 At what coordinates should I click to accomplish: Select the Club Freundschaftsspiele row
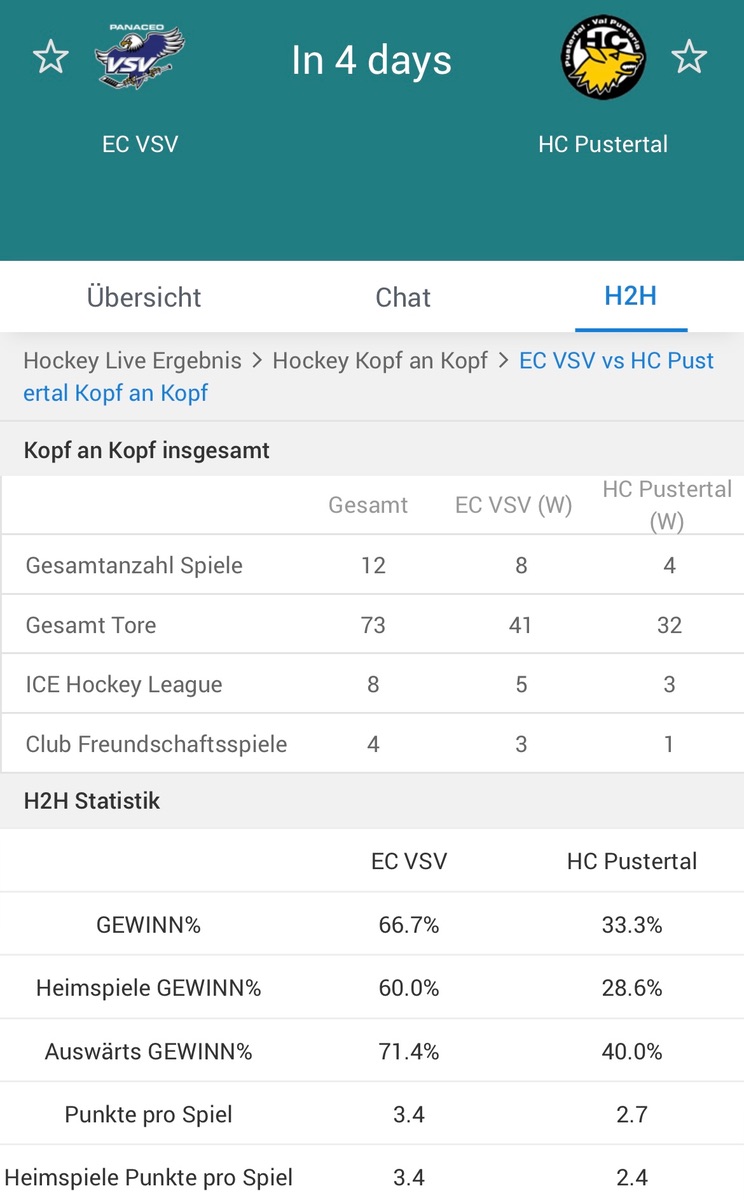(372, 744)
